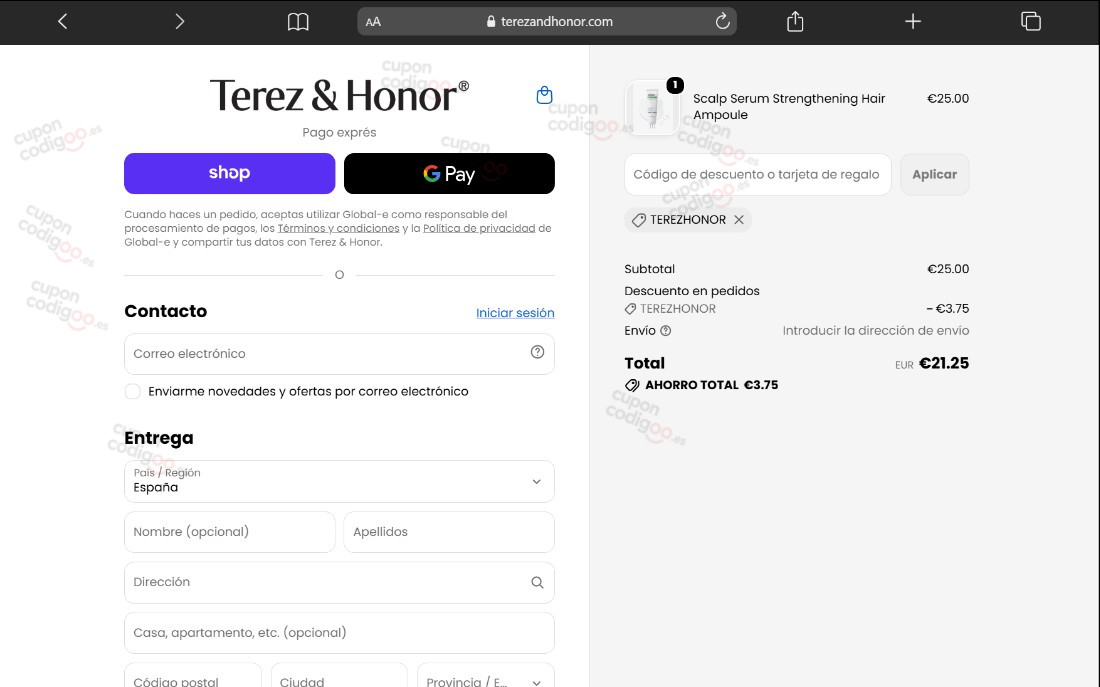Click the Pago exprés heading
Viewport: 1100px width, 687px height.
340,133
